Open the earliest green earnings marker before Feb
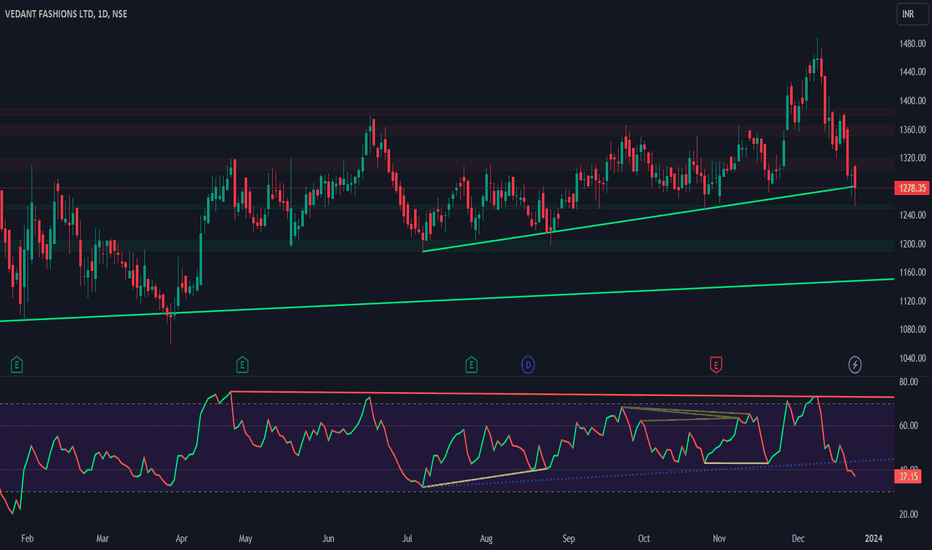 tap(17, 364)
